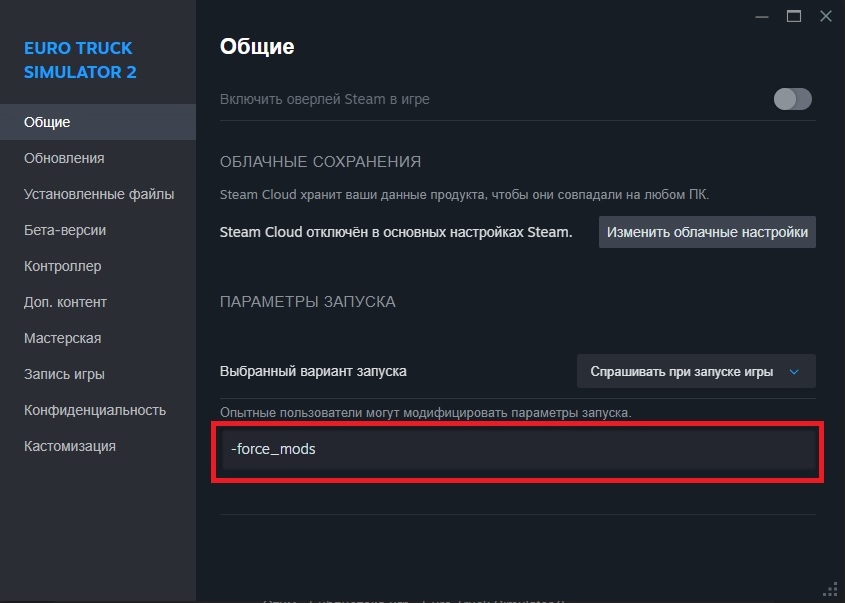Select 'Доп. контент' in sidebar
Viewport: 845px width, 603px height.
point(65,302)
